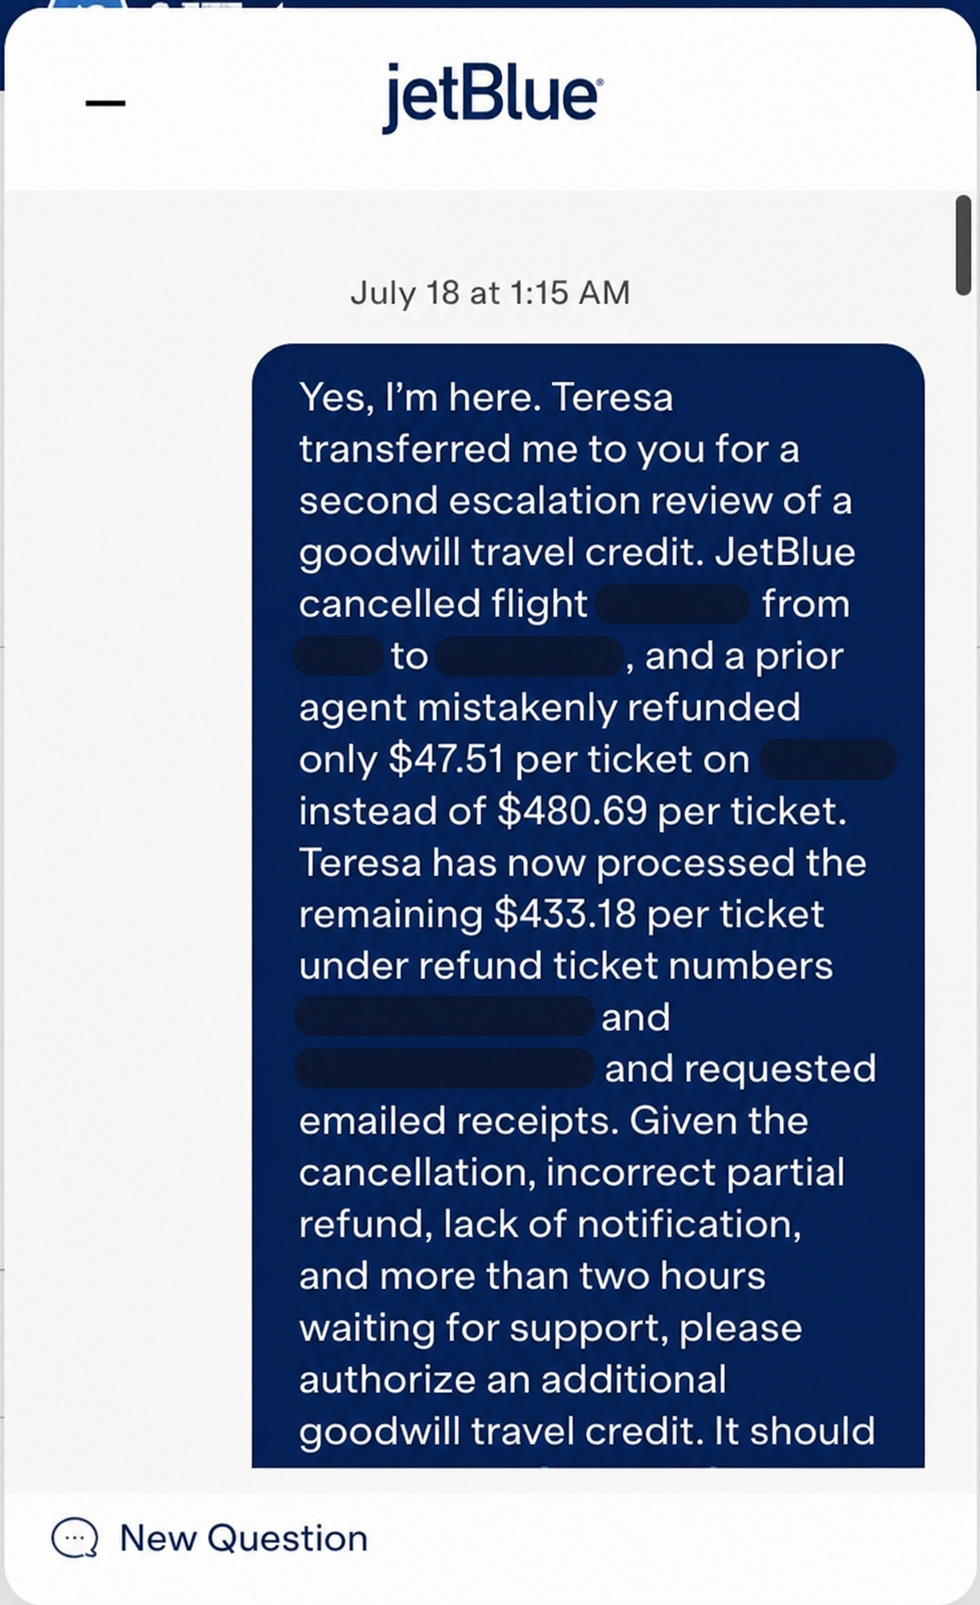The image size is (980, 1605).
Task: Select the July 18 at 1:15 AM timestamp
Action: [x=490, y=293]
